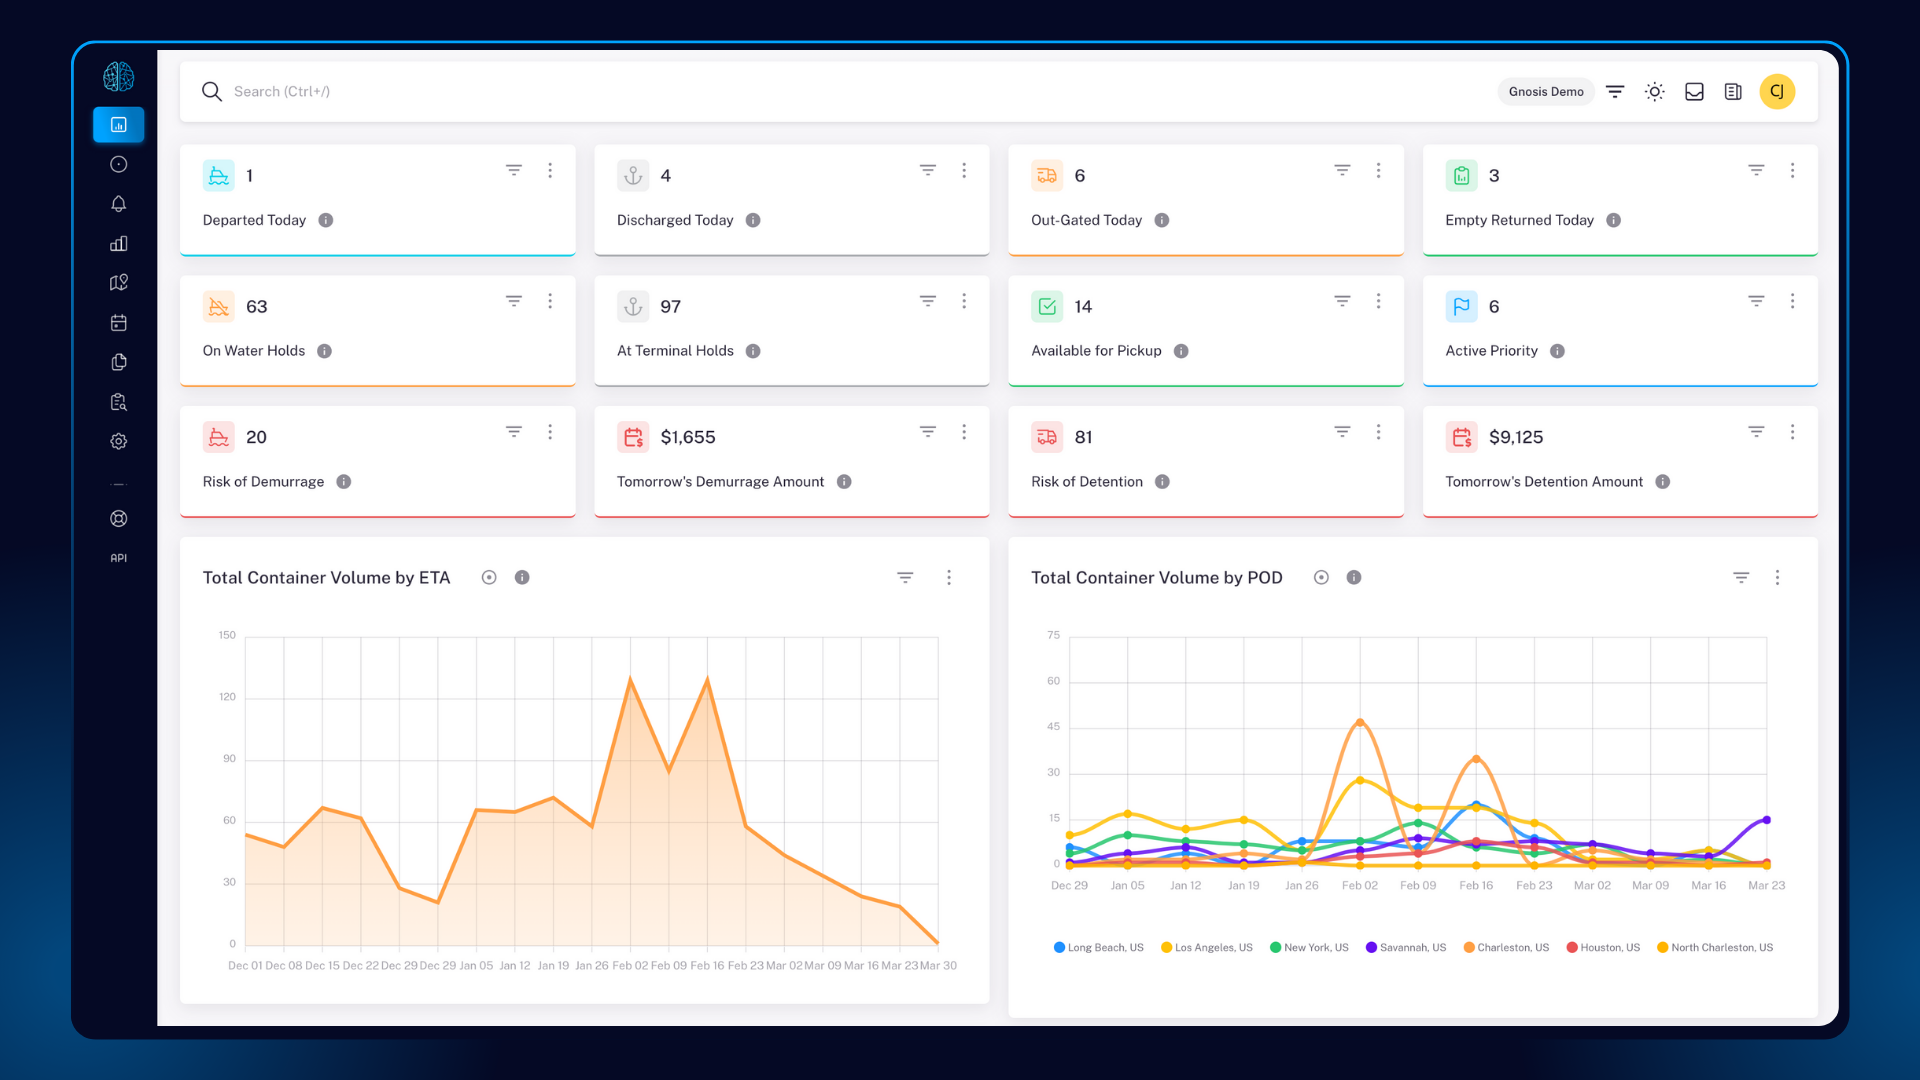Open the calendar sidebar icon
This screenshot has width=1920, height=1080.
point(118,323)
